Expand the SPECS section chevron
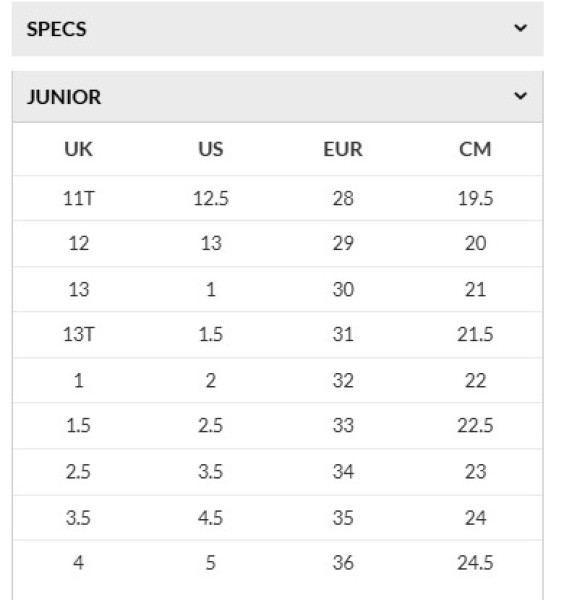Viewport: 564px width, 600px height. (x=520, y=28)
